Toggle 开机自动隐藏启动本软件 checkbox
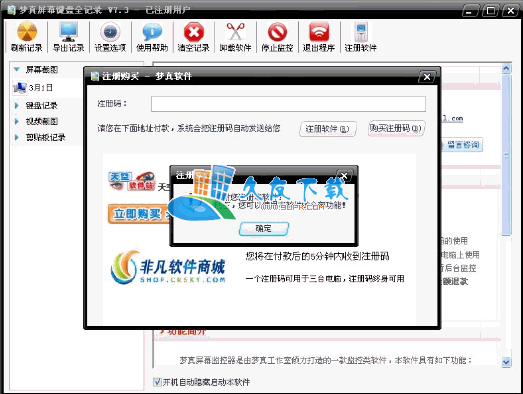523x394 pixels. [x=157, y=382]
